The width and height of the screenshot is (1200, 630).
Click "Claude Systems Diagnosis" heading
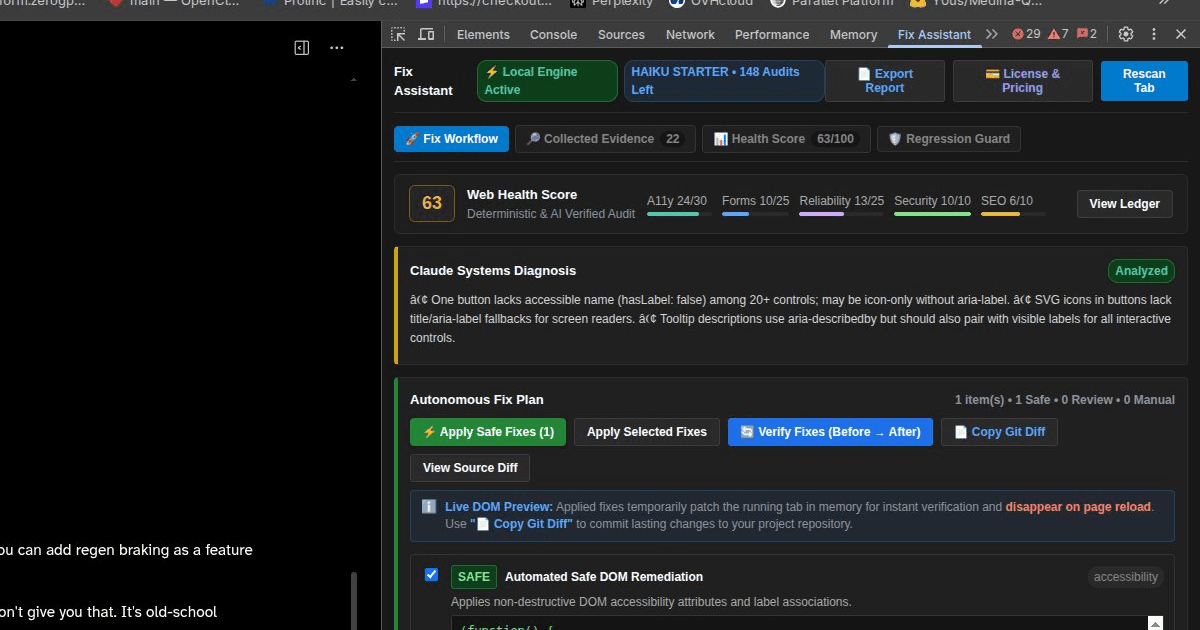coord(493,271)
